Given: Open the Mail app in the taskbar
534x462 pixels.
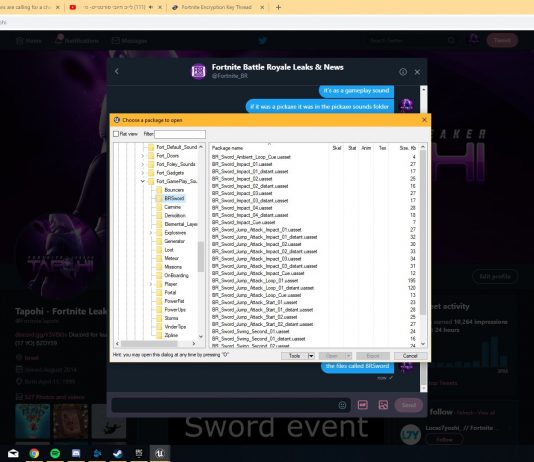Looking at the screenshot, I should 13,453.
